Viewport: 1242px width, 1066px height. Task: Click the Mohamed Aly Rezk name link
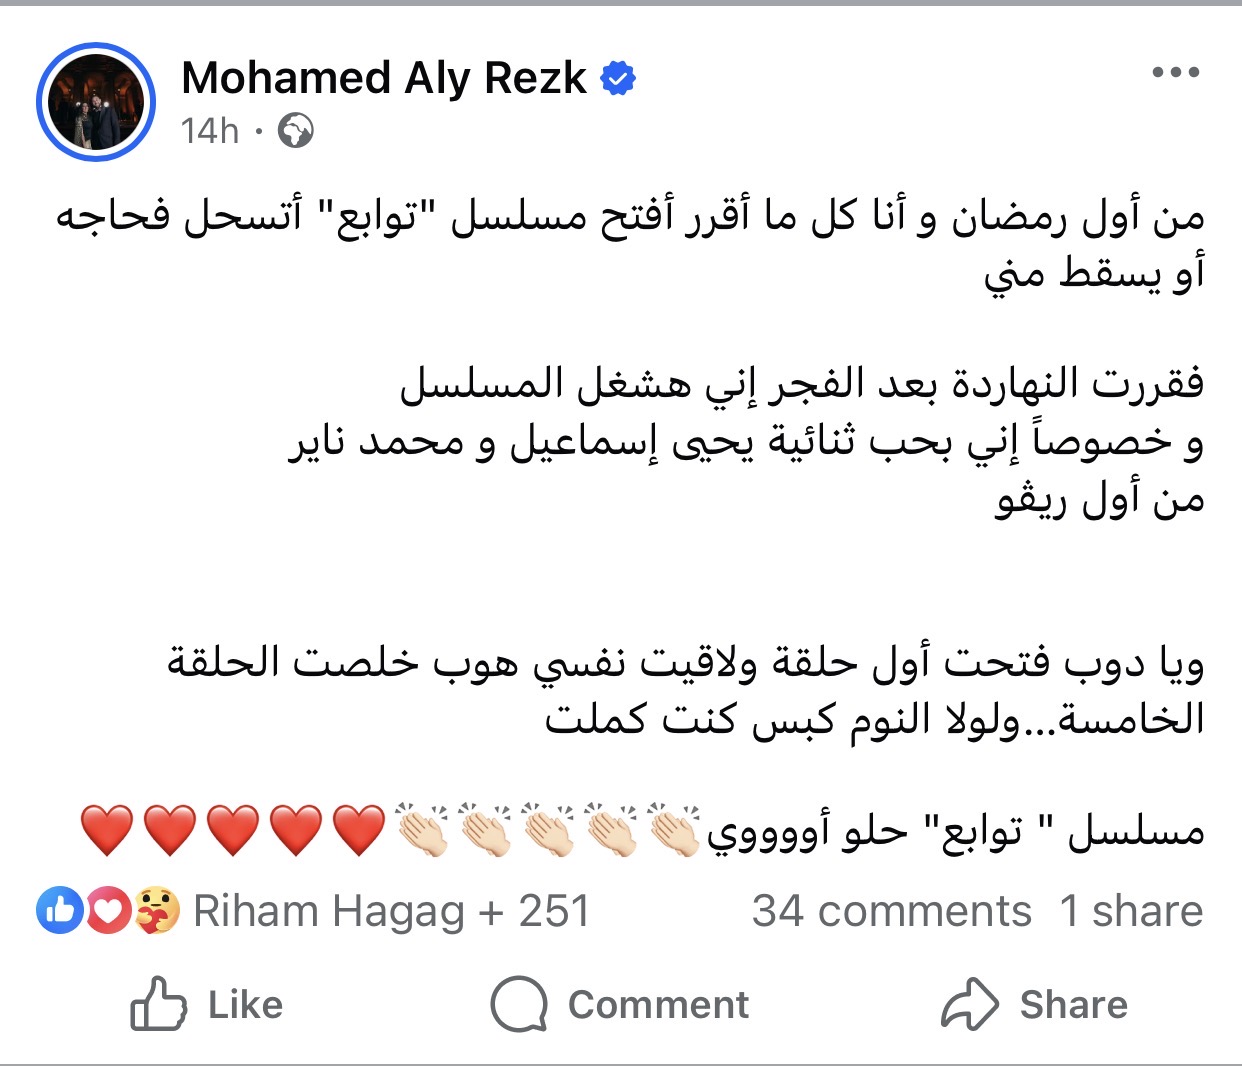(x=384, y=78)
